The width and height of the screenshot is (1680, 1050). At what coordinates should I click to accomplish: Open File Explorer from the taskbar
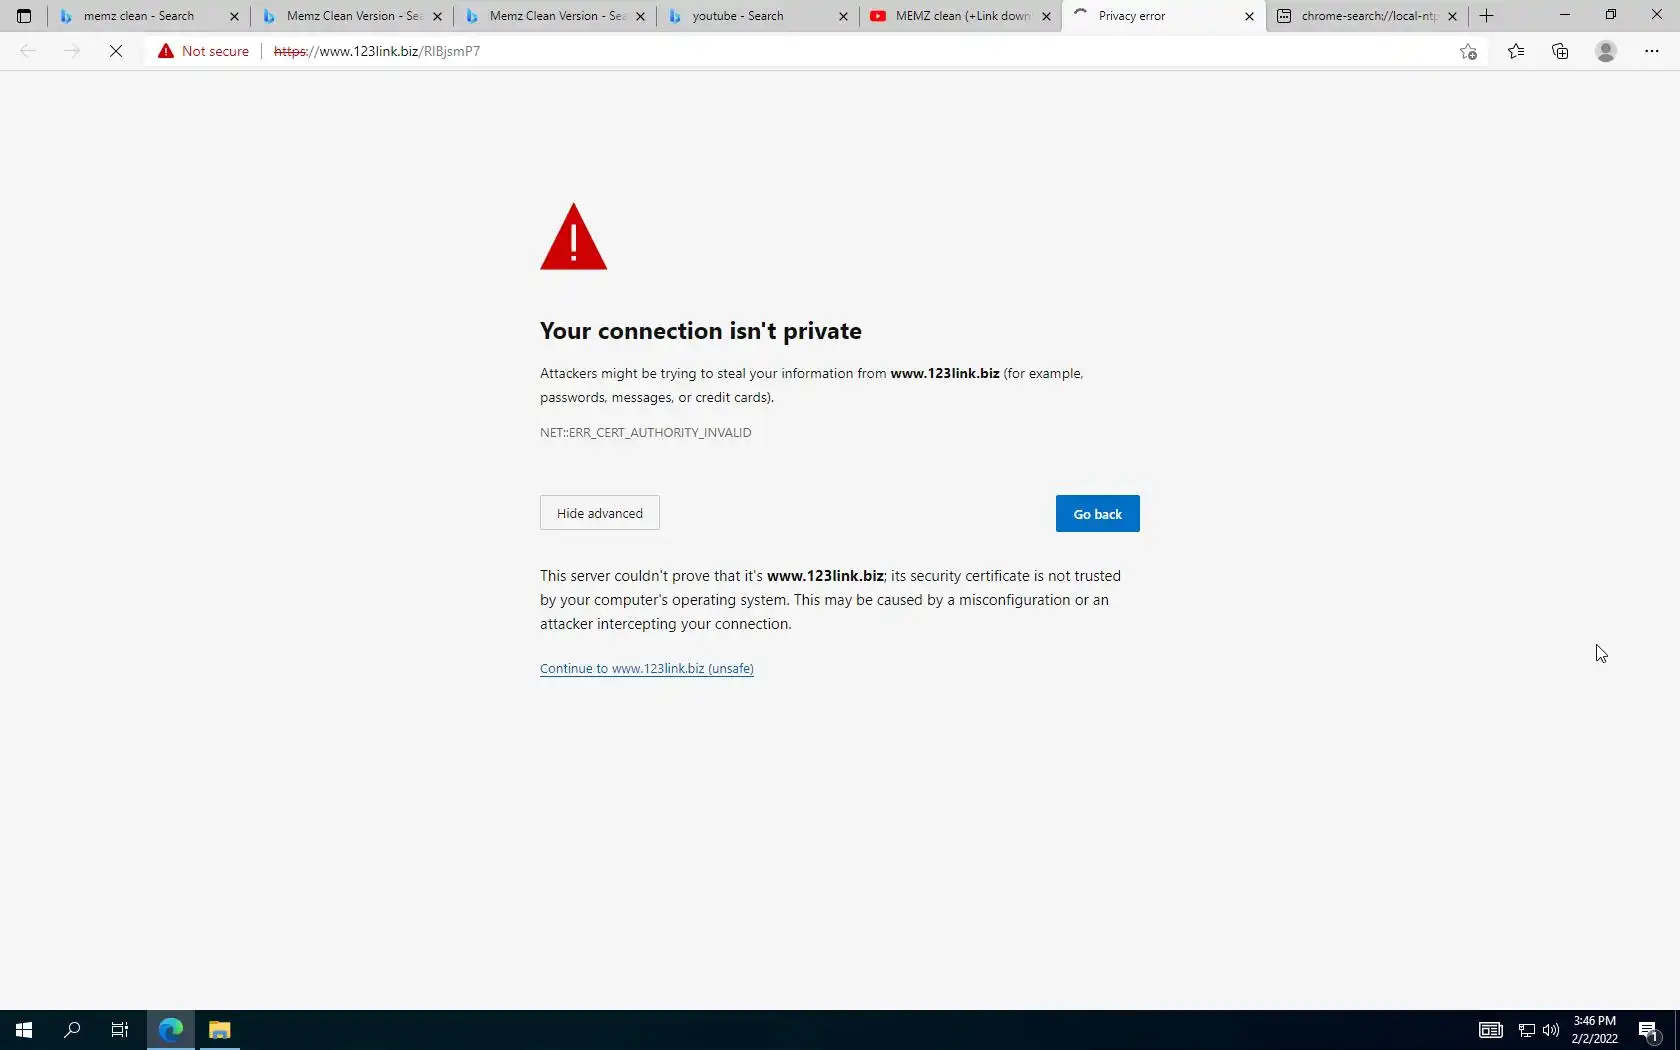click(220, 1030)
